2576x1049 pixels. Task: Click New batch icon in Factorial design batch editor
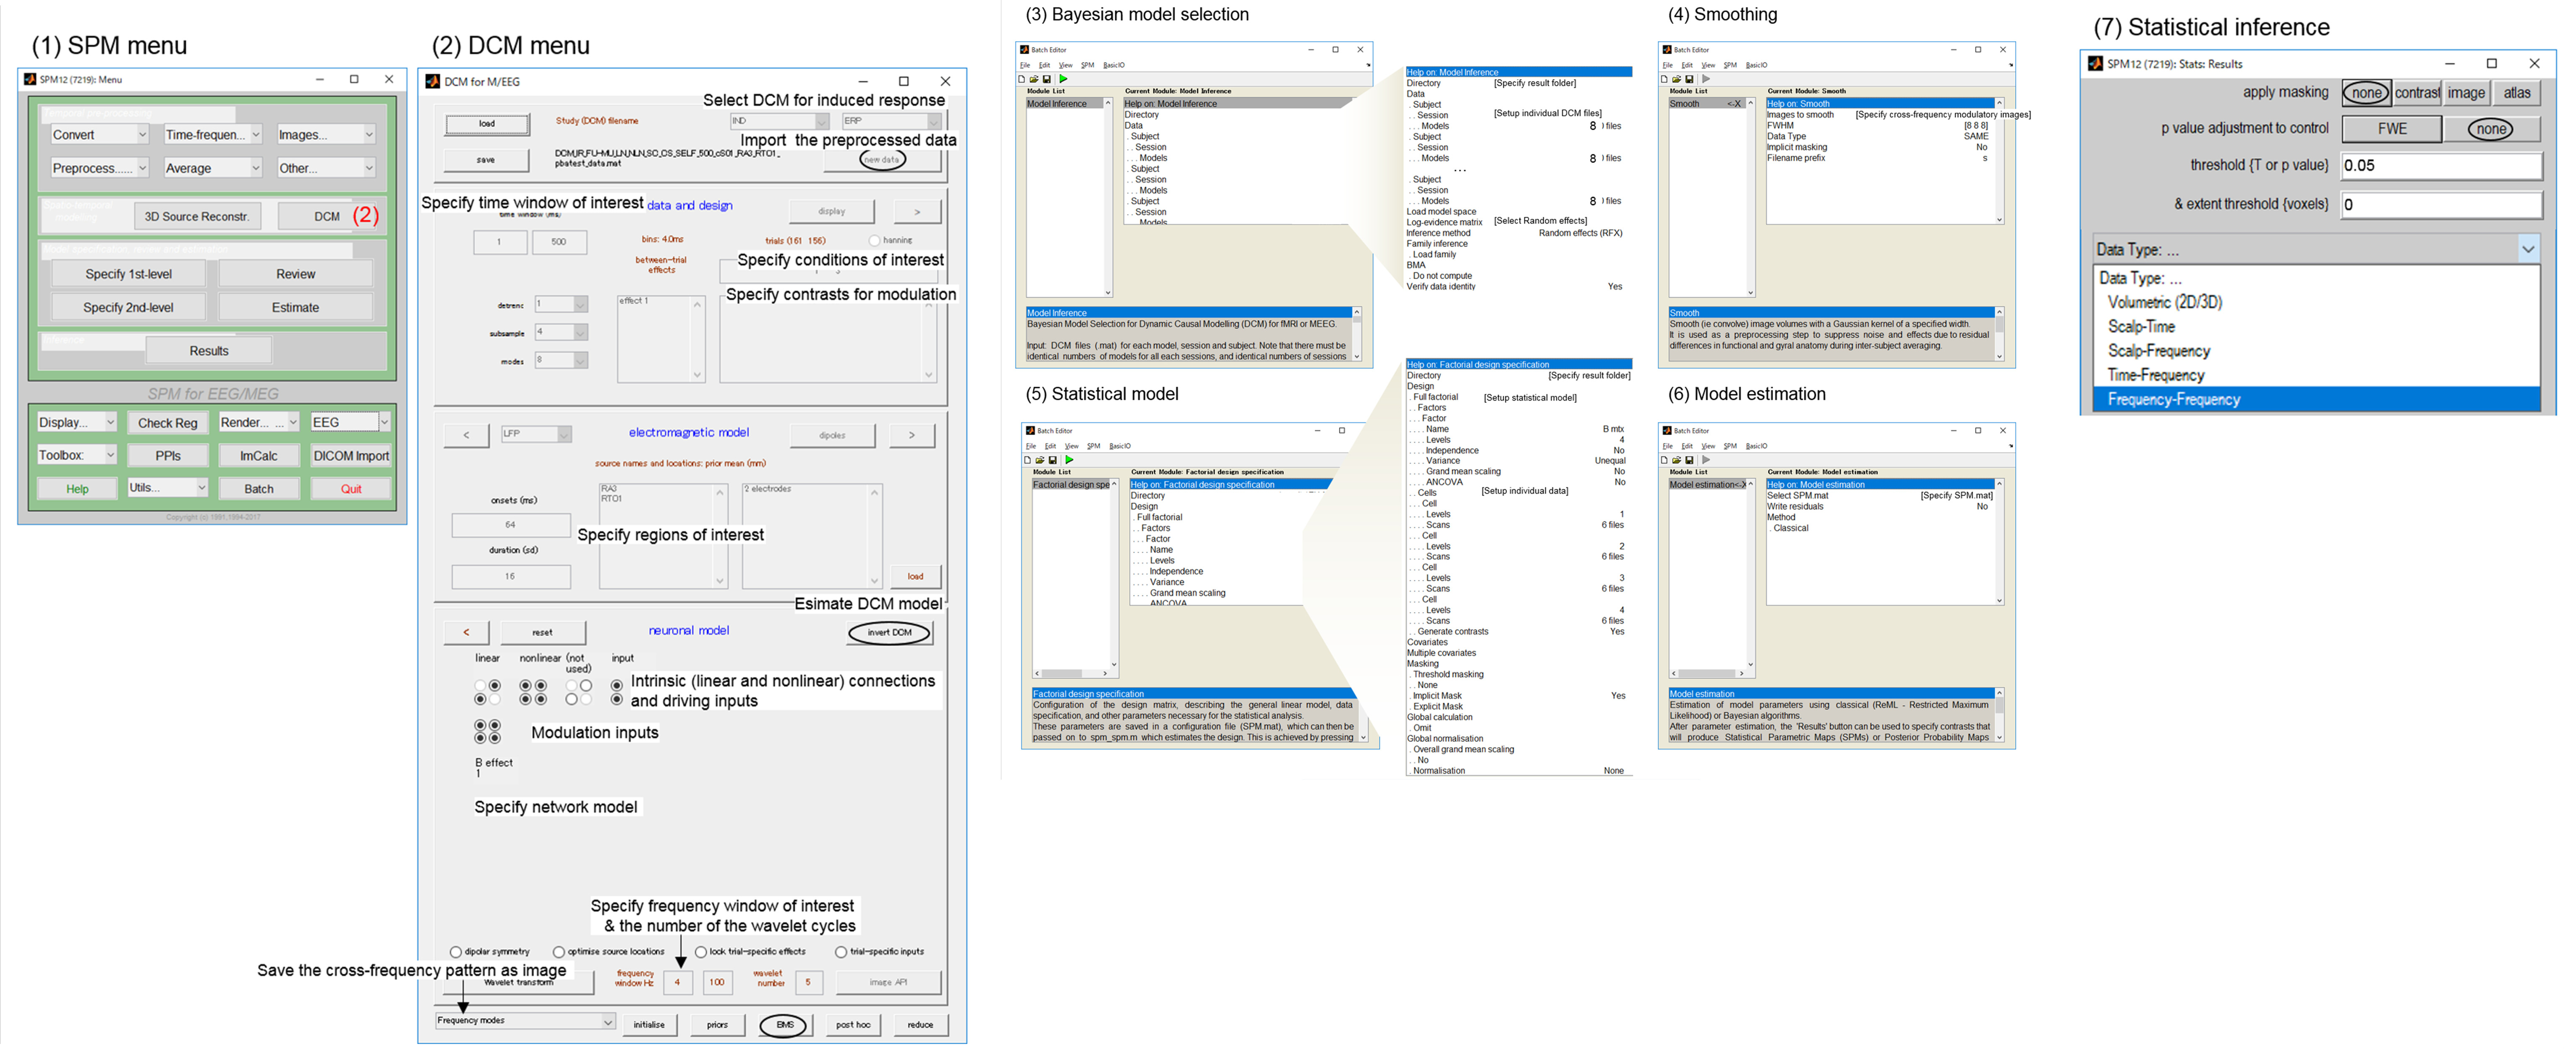click(x=1028, y=460)
